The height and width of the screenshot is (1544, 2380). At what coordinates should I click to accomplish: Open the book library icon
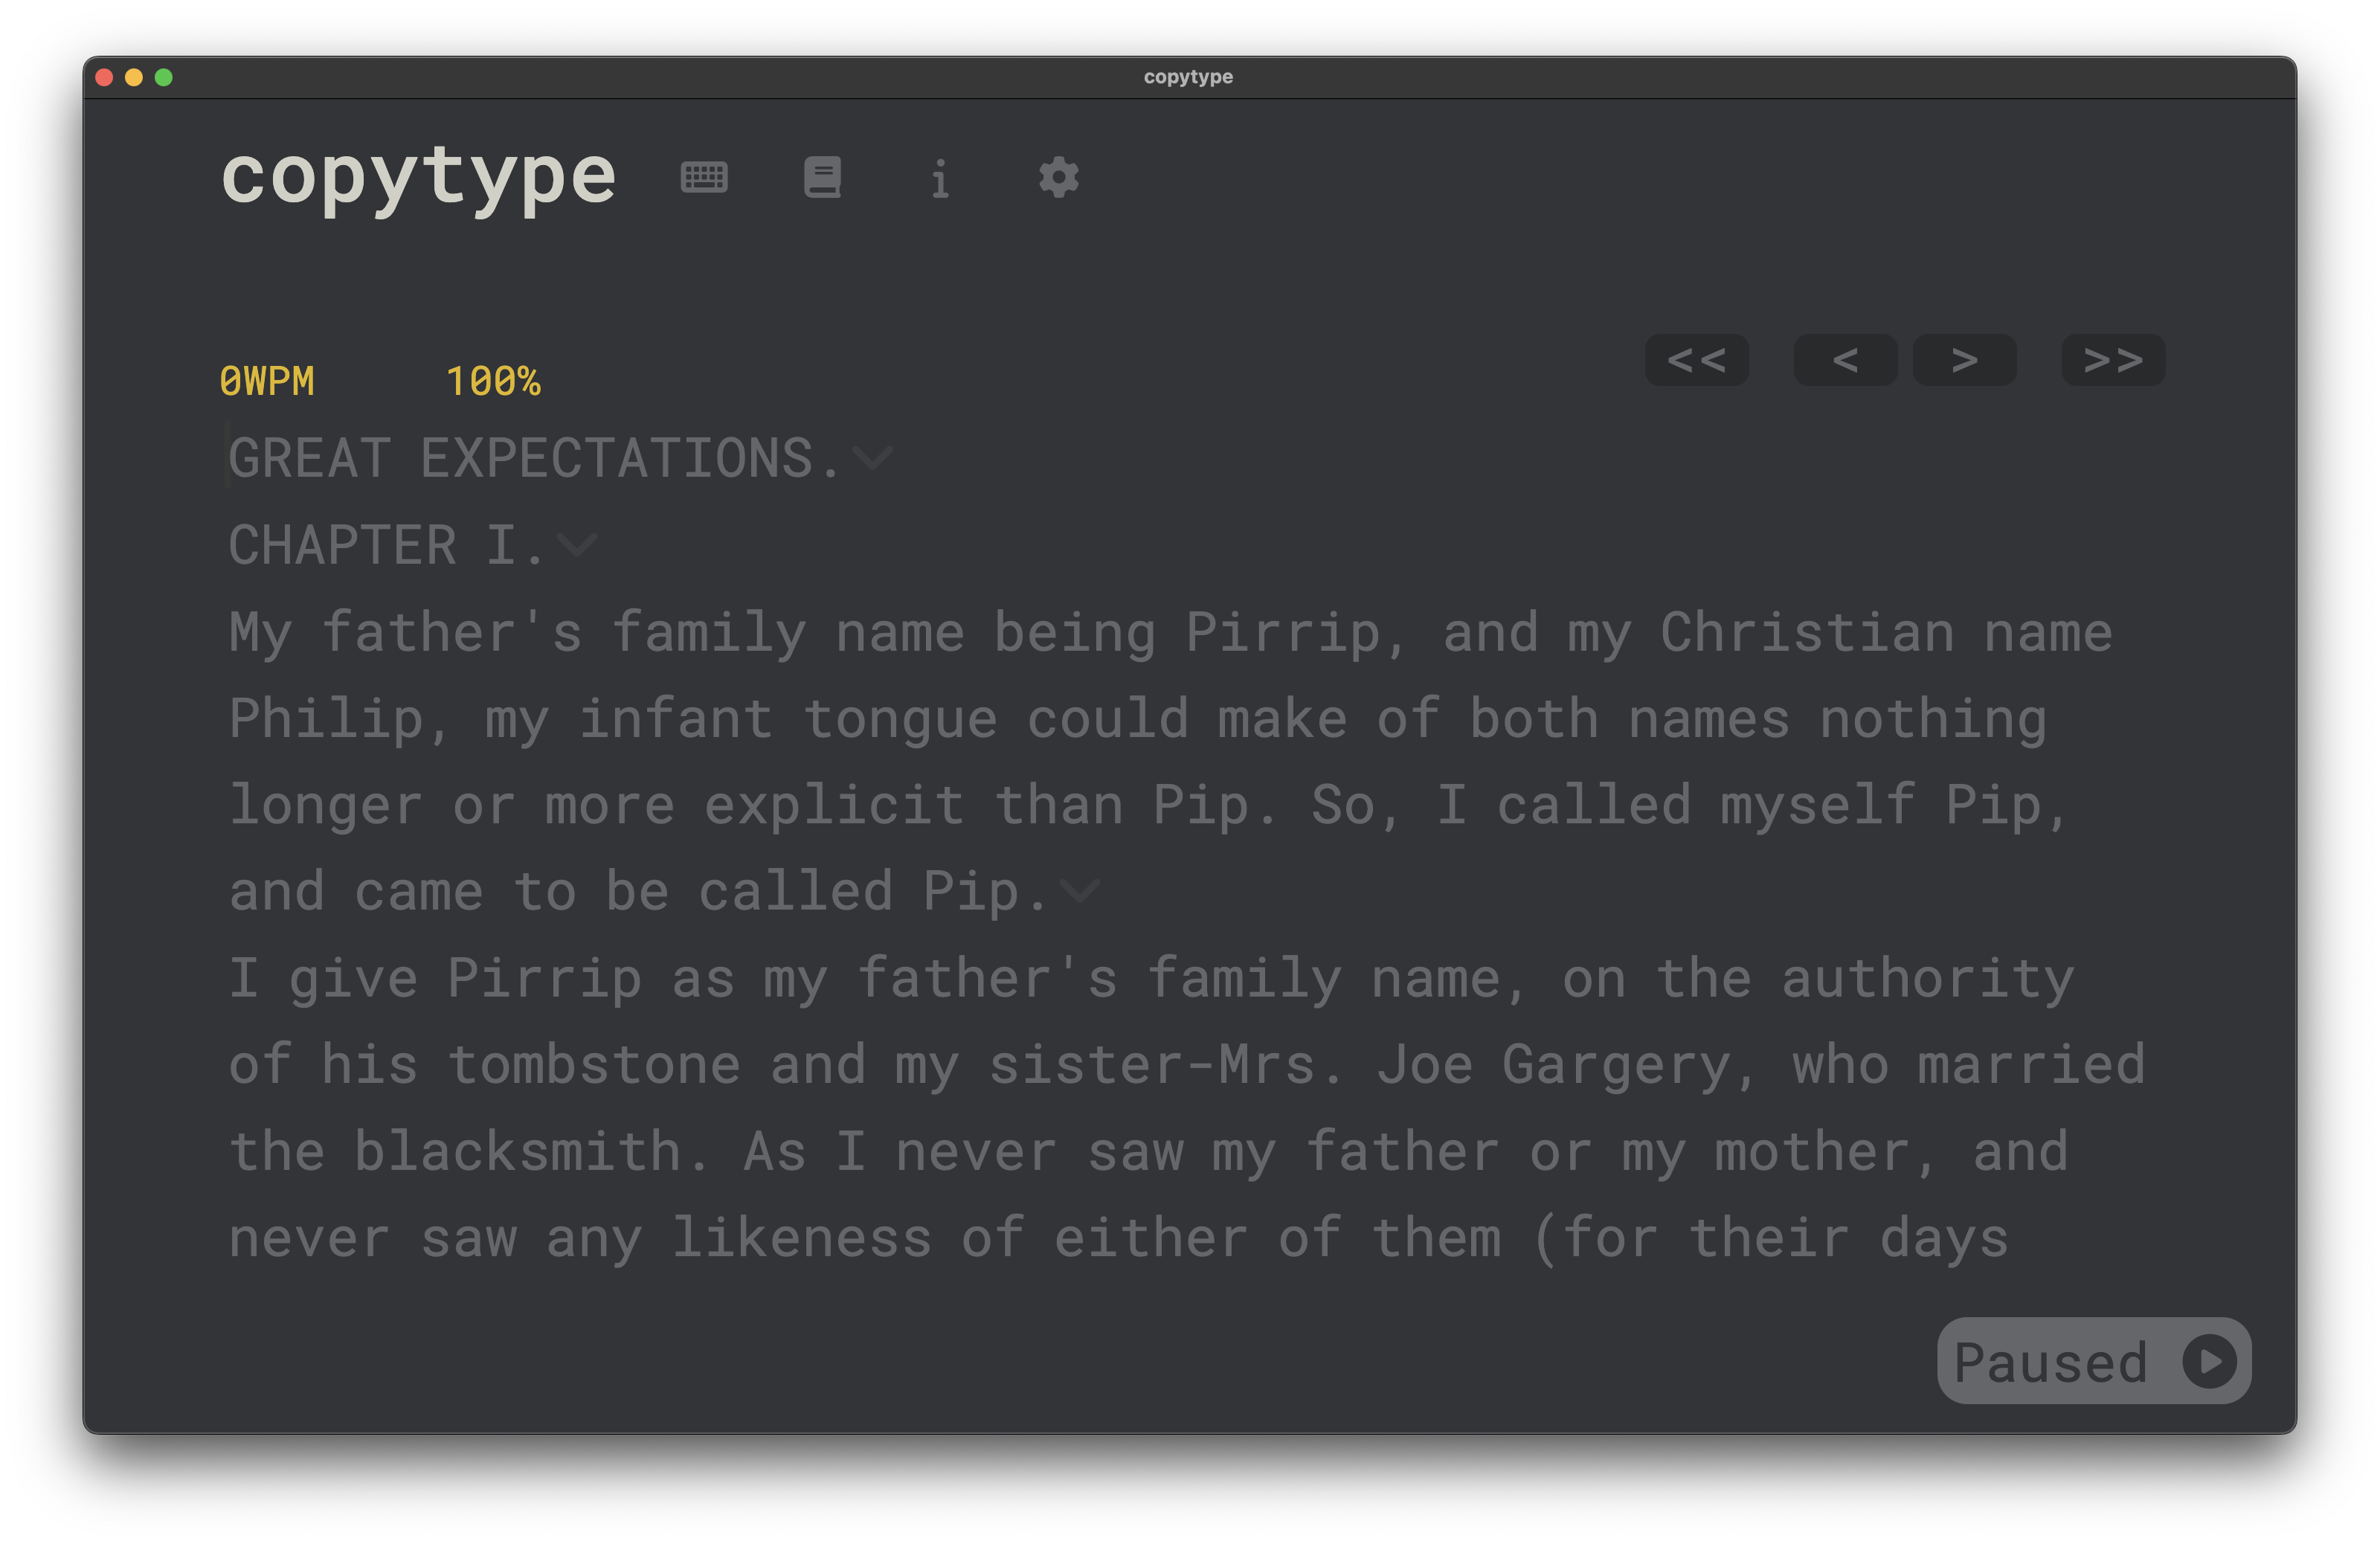pyautogui.click(x=822, y=178)
